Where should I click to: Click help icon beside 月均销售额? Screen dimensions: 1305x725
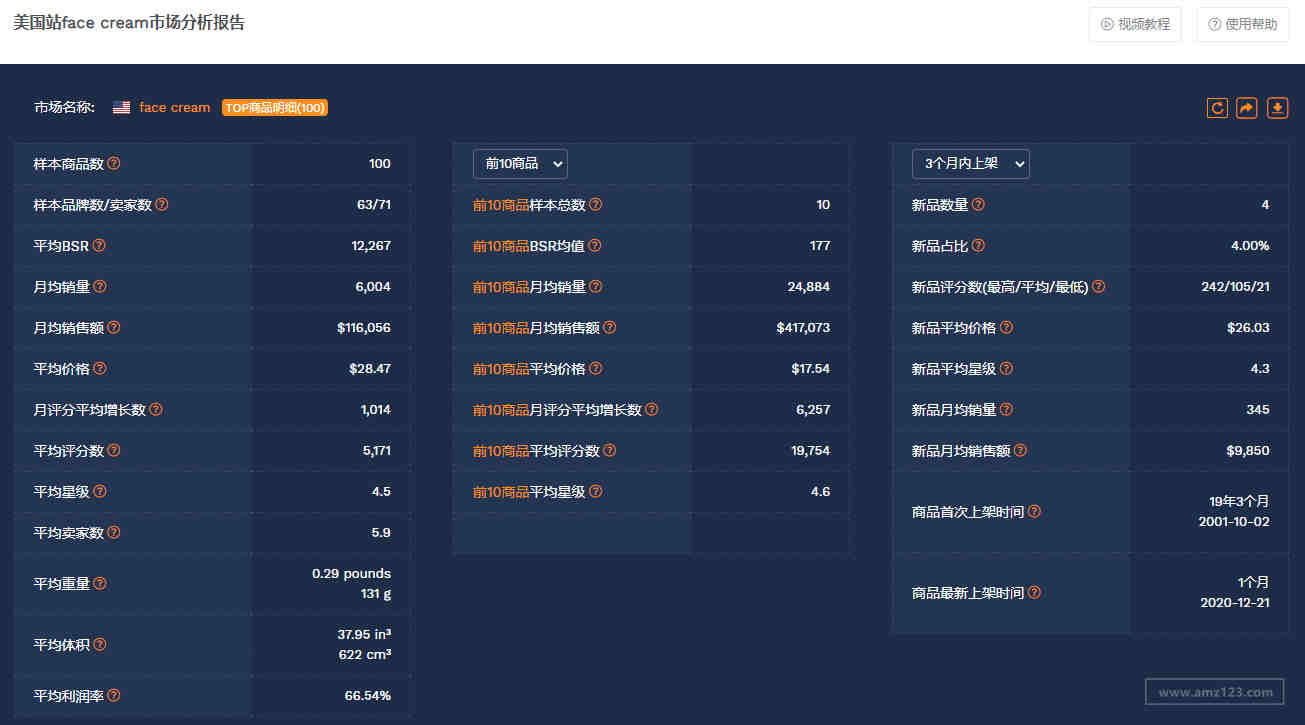[114, 328]
